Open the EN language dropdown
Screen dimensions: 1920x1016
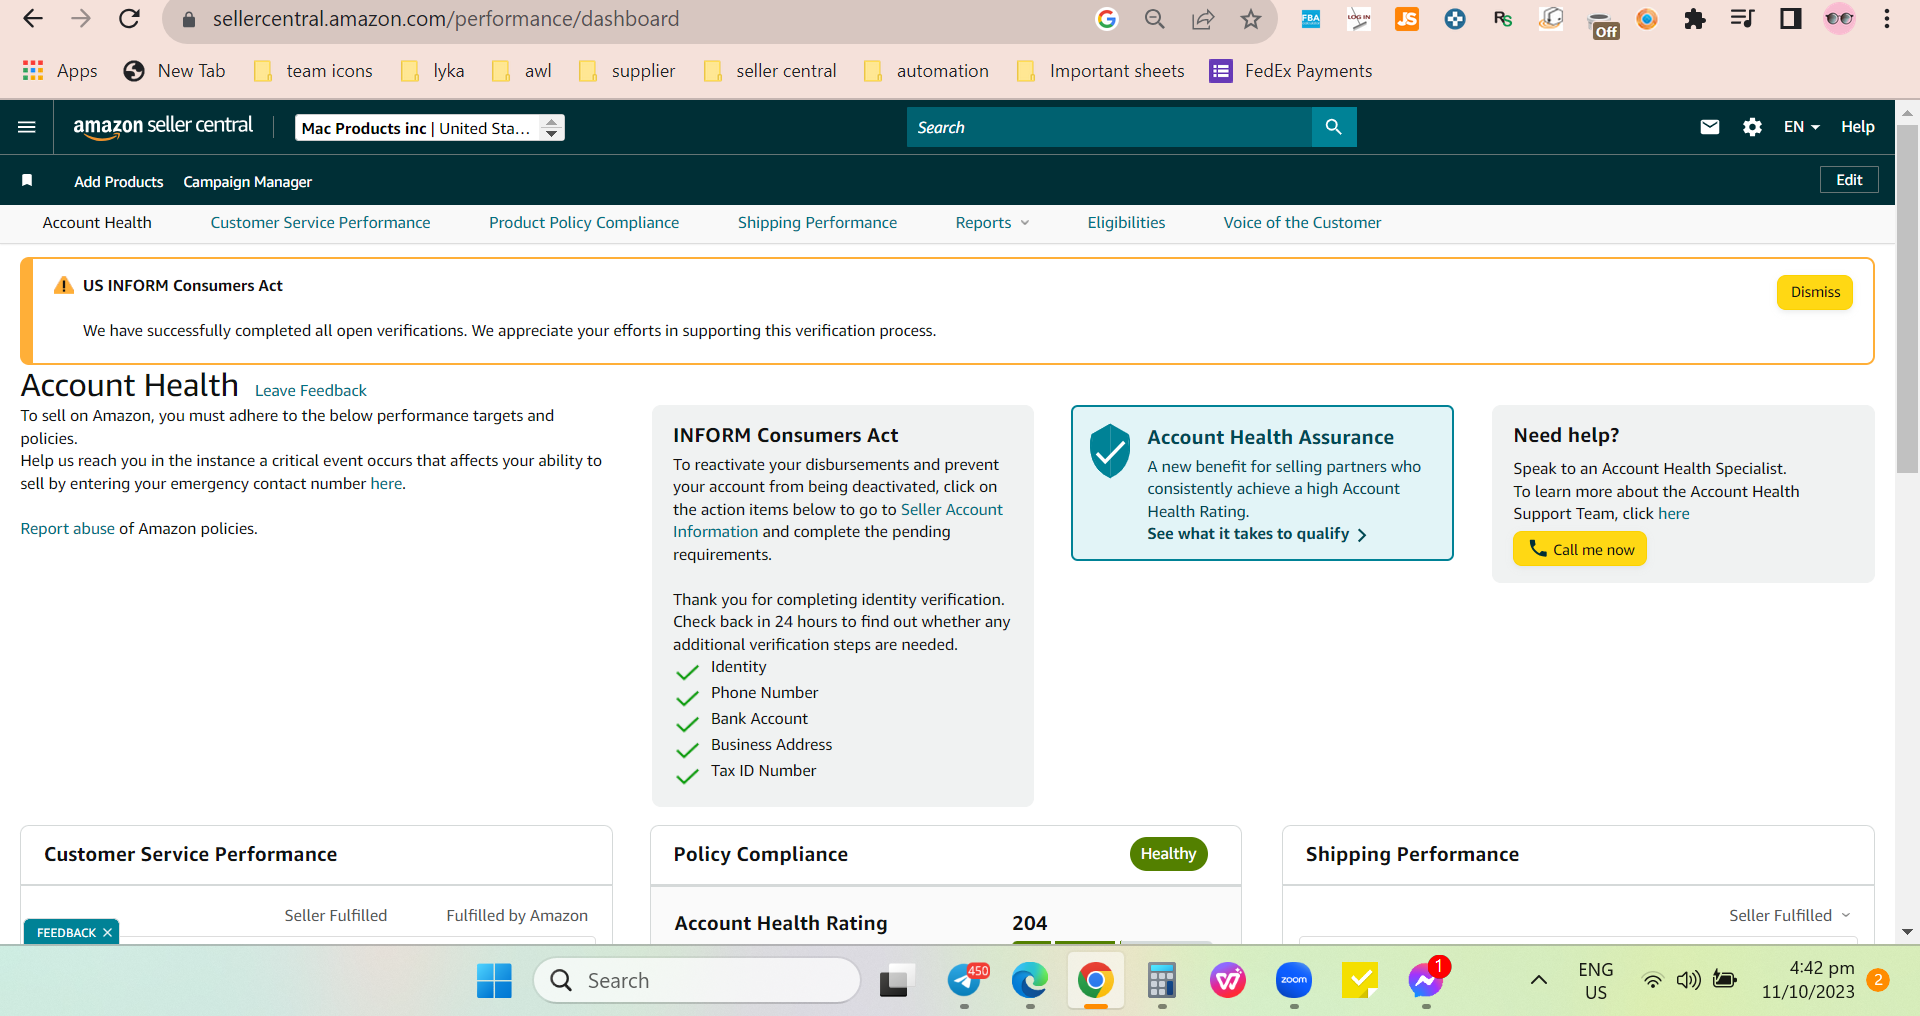(1802, 127)
